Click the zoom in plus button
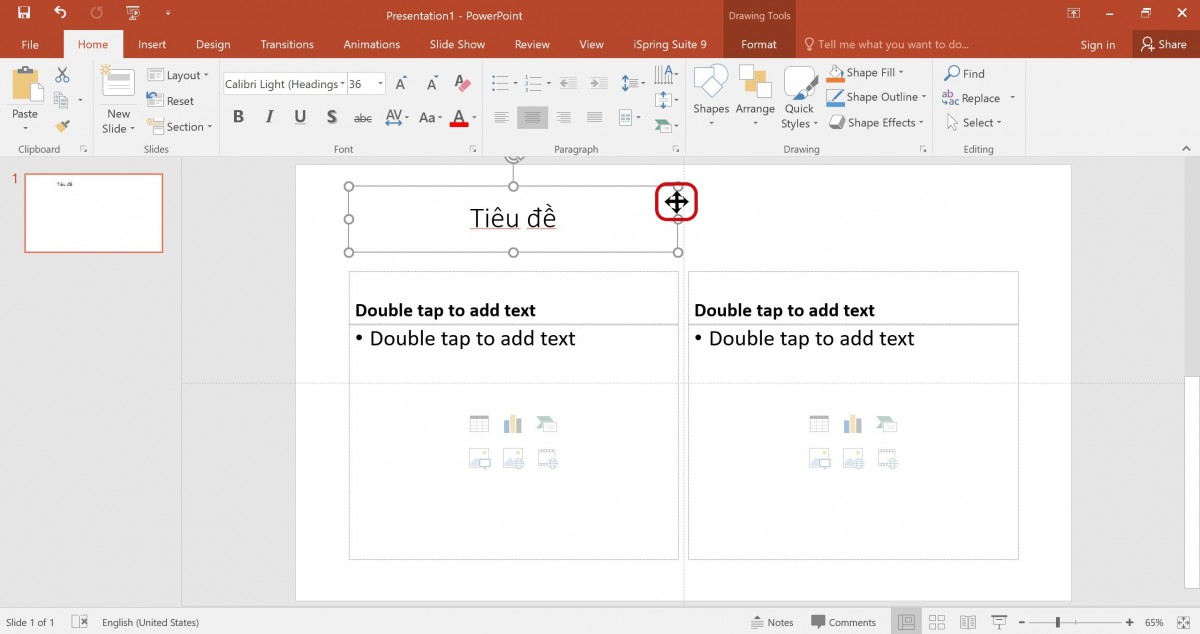The width and height of the screenshot is (1200, 634). click(1129, 622)
